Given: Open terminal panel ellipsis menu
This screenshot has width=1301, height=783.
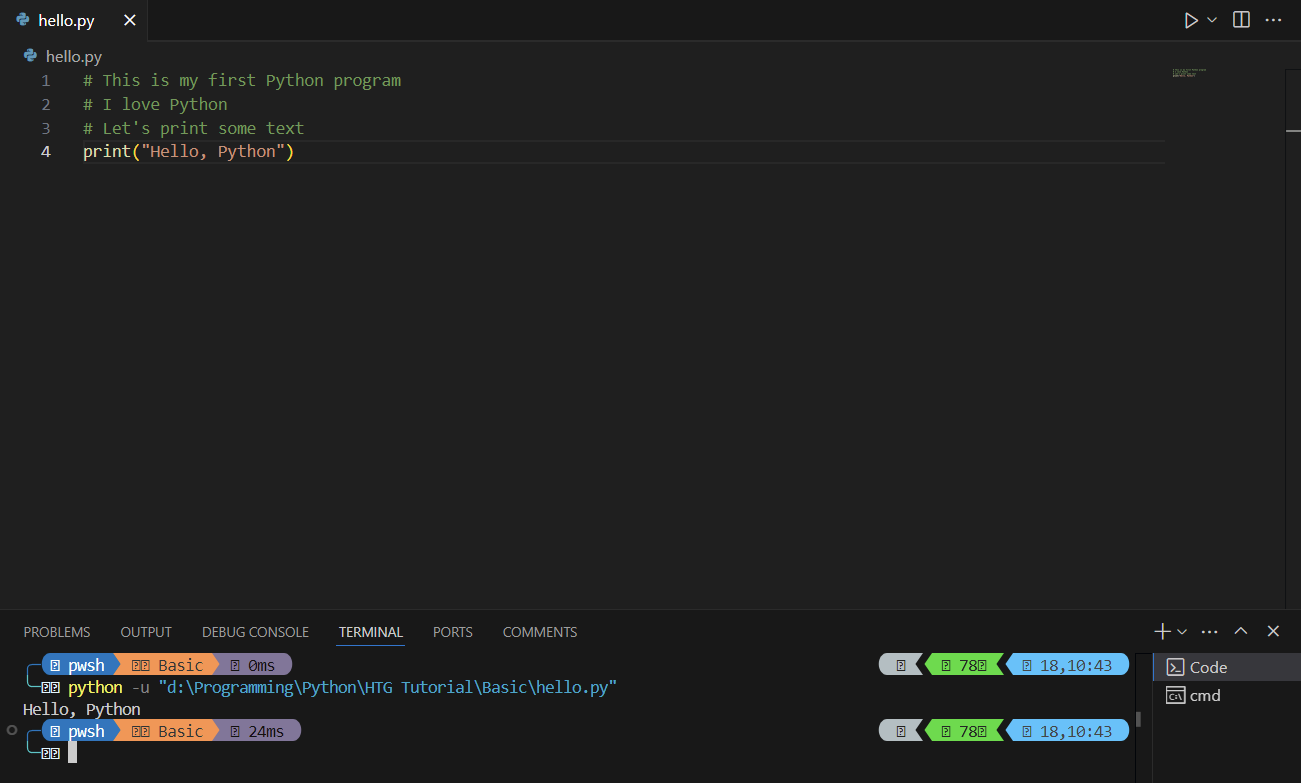Looking at the screenshot, I should 1209,632.
